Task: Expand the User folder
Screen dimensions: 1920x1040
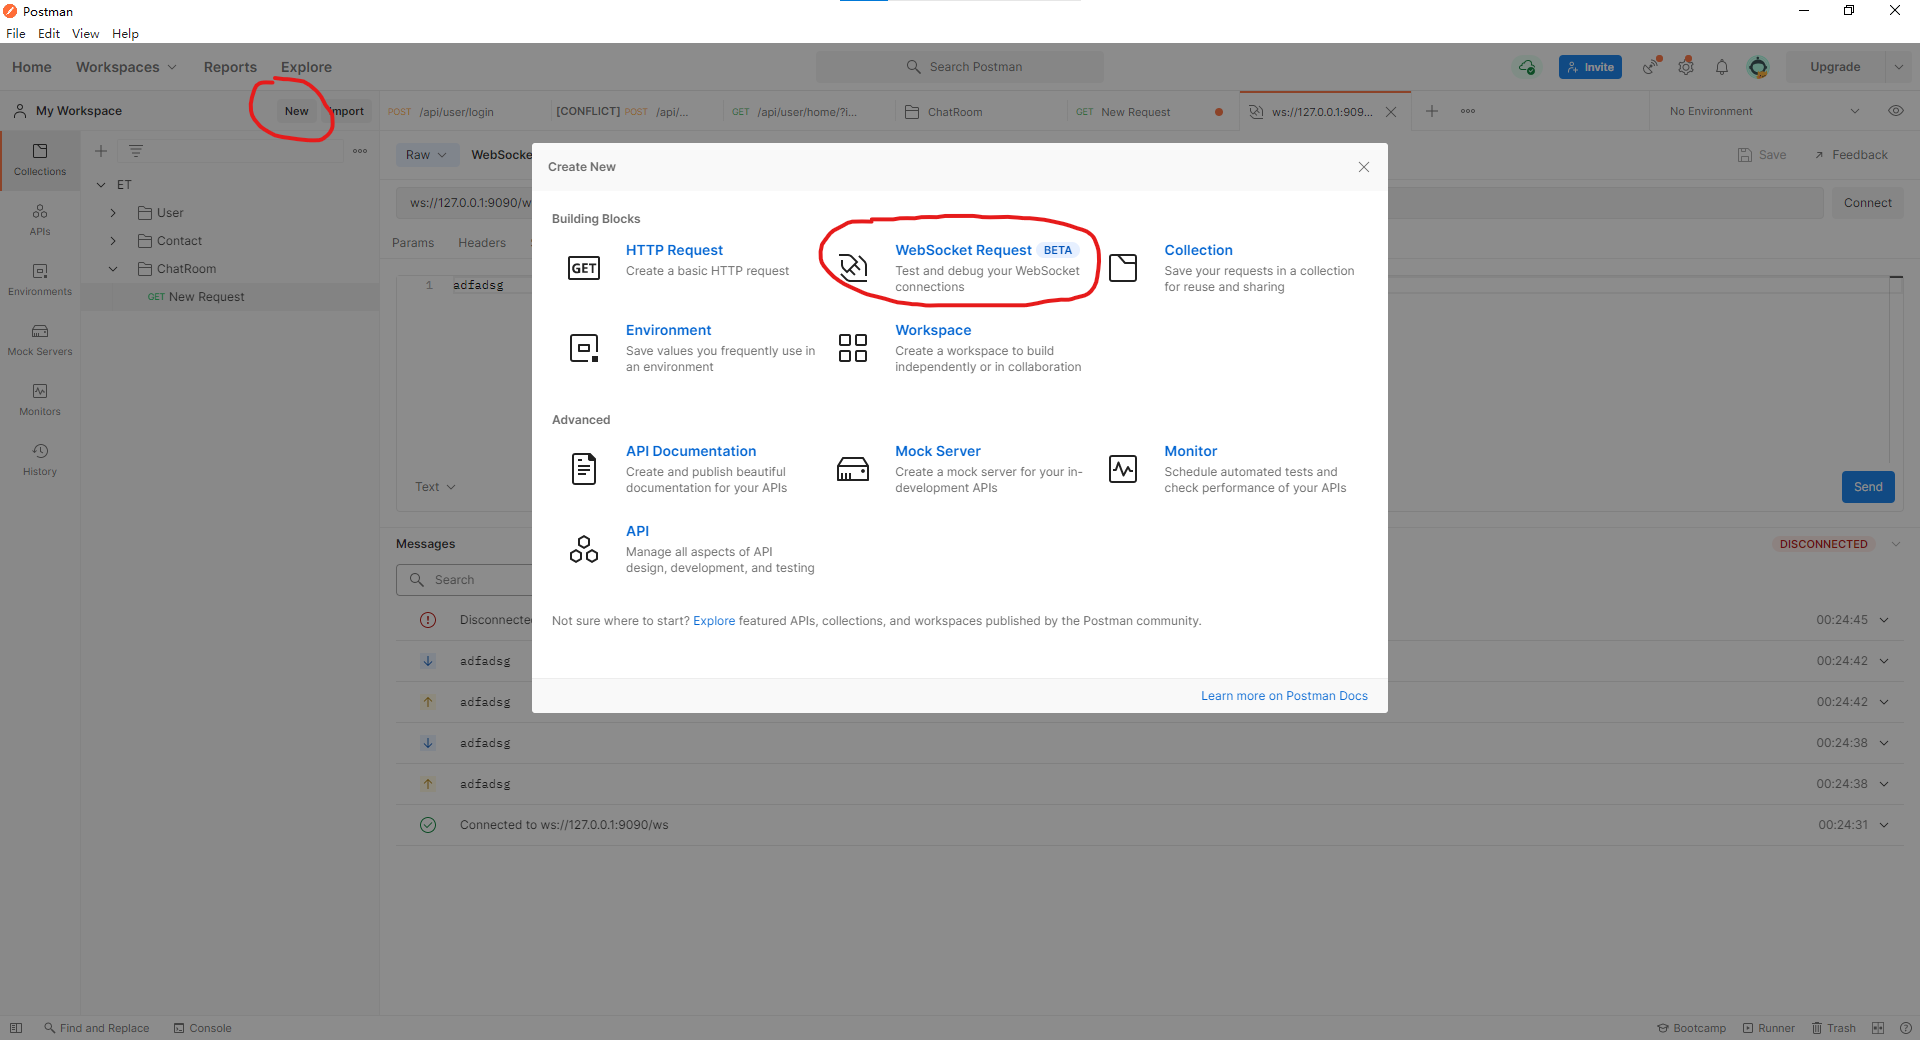Action: click(113, 213)
